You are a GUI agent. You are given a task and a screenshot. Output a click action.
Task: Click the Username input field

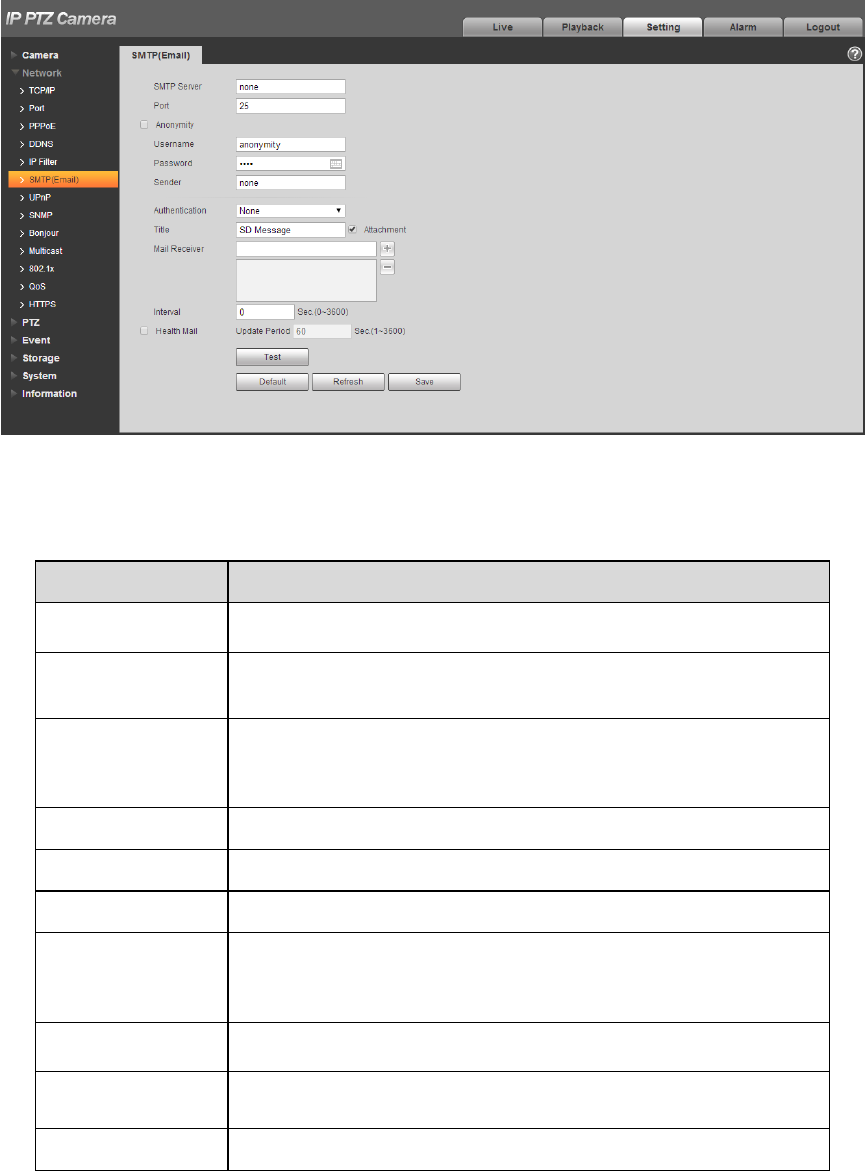(x=291, y=144)
